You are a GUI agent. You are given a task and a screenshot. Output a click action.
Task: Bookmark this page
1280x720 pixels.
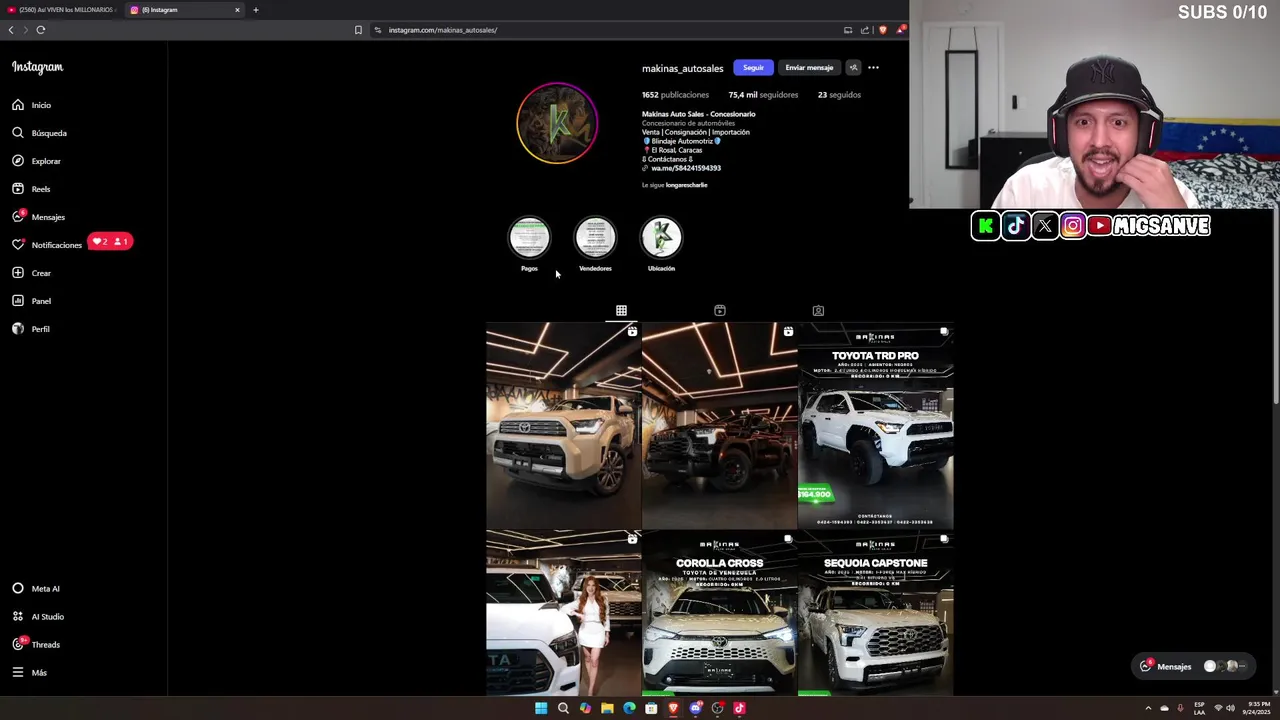358,30
